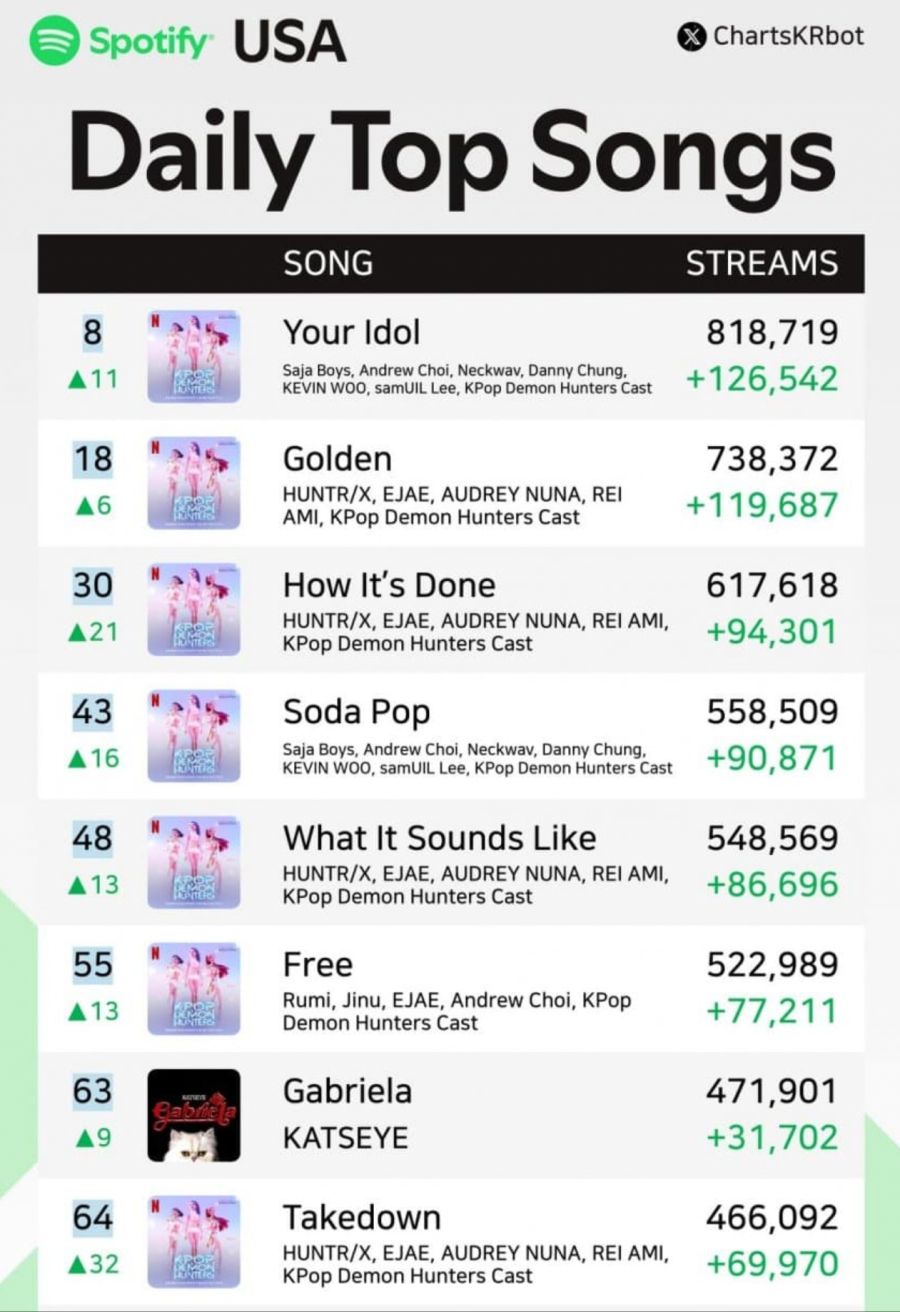Screen dimensions: 900x1312
Task: Click the stream count 818,719
Action: point(772,332)
